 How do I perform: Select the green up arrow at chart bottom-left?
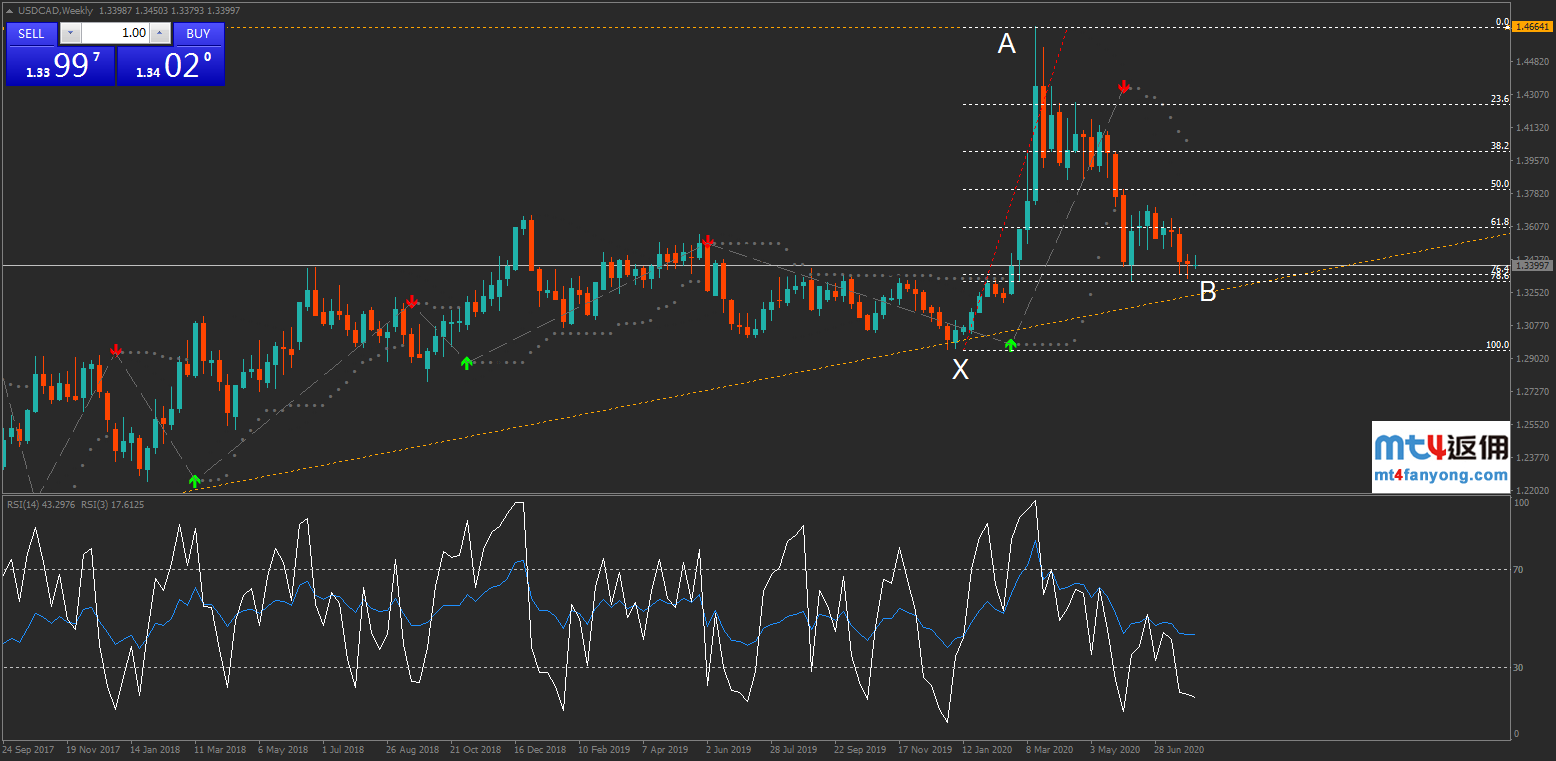194,481
